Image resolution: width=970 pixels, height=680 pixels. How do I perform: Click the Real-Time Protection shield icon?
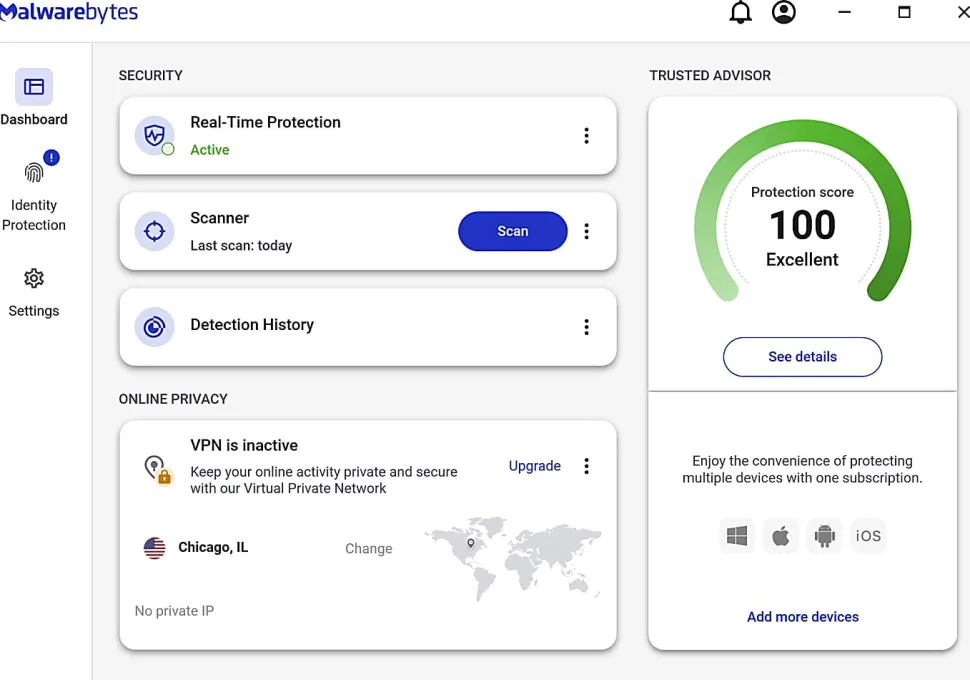[155, 135]
